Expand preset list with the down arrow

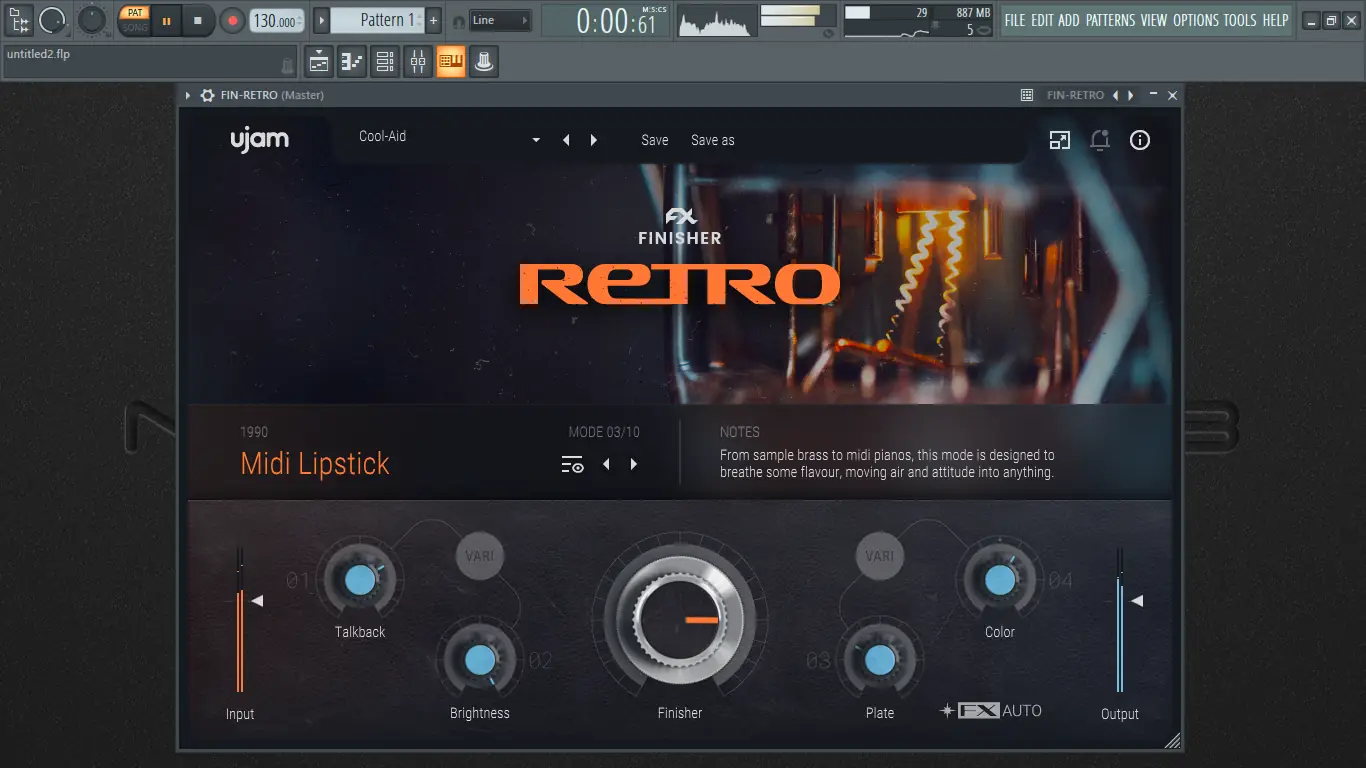click(536, 140)
